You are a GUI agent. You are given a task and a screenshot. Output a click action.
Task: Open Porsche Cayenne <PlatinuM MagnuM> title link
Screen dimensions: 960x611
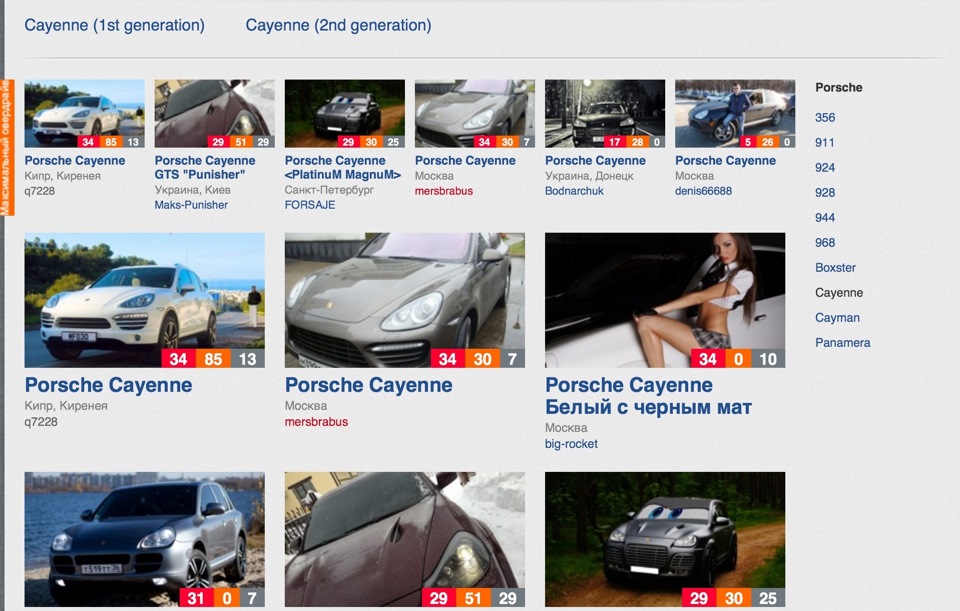343,167
